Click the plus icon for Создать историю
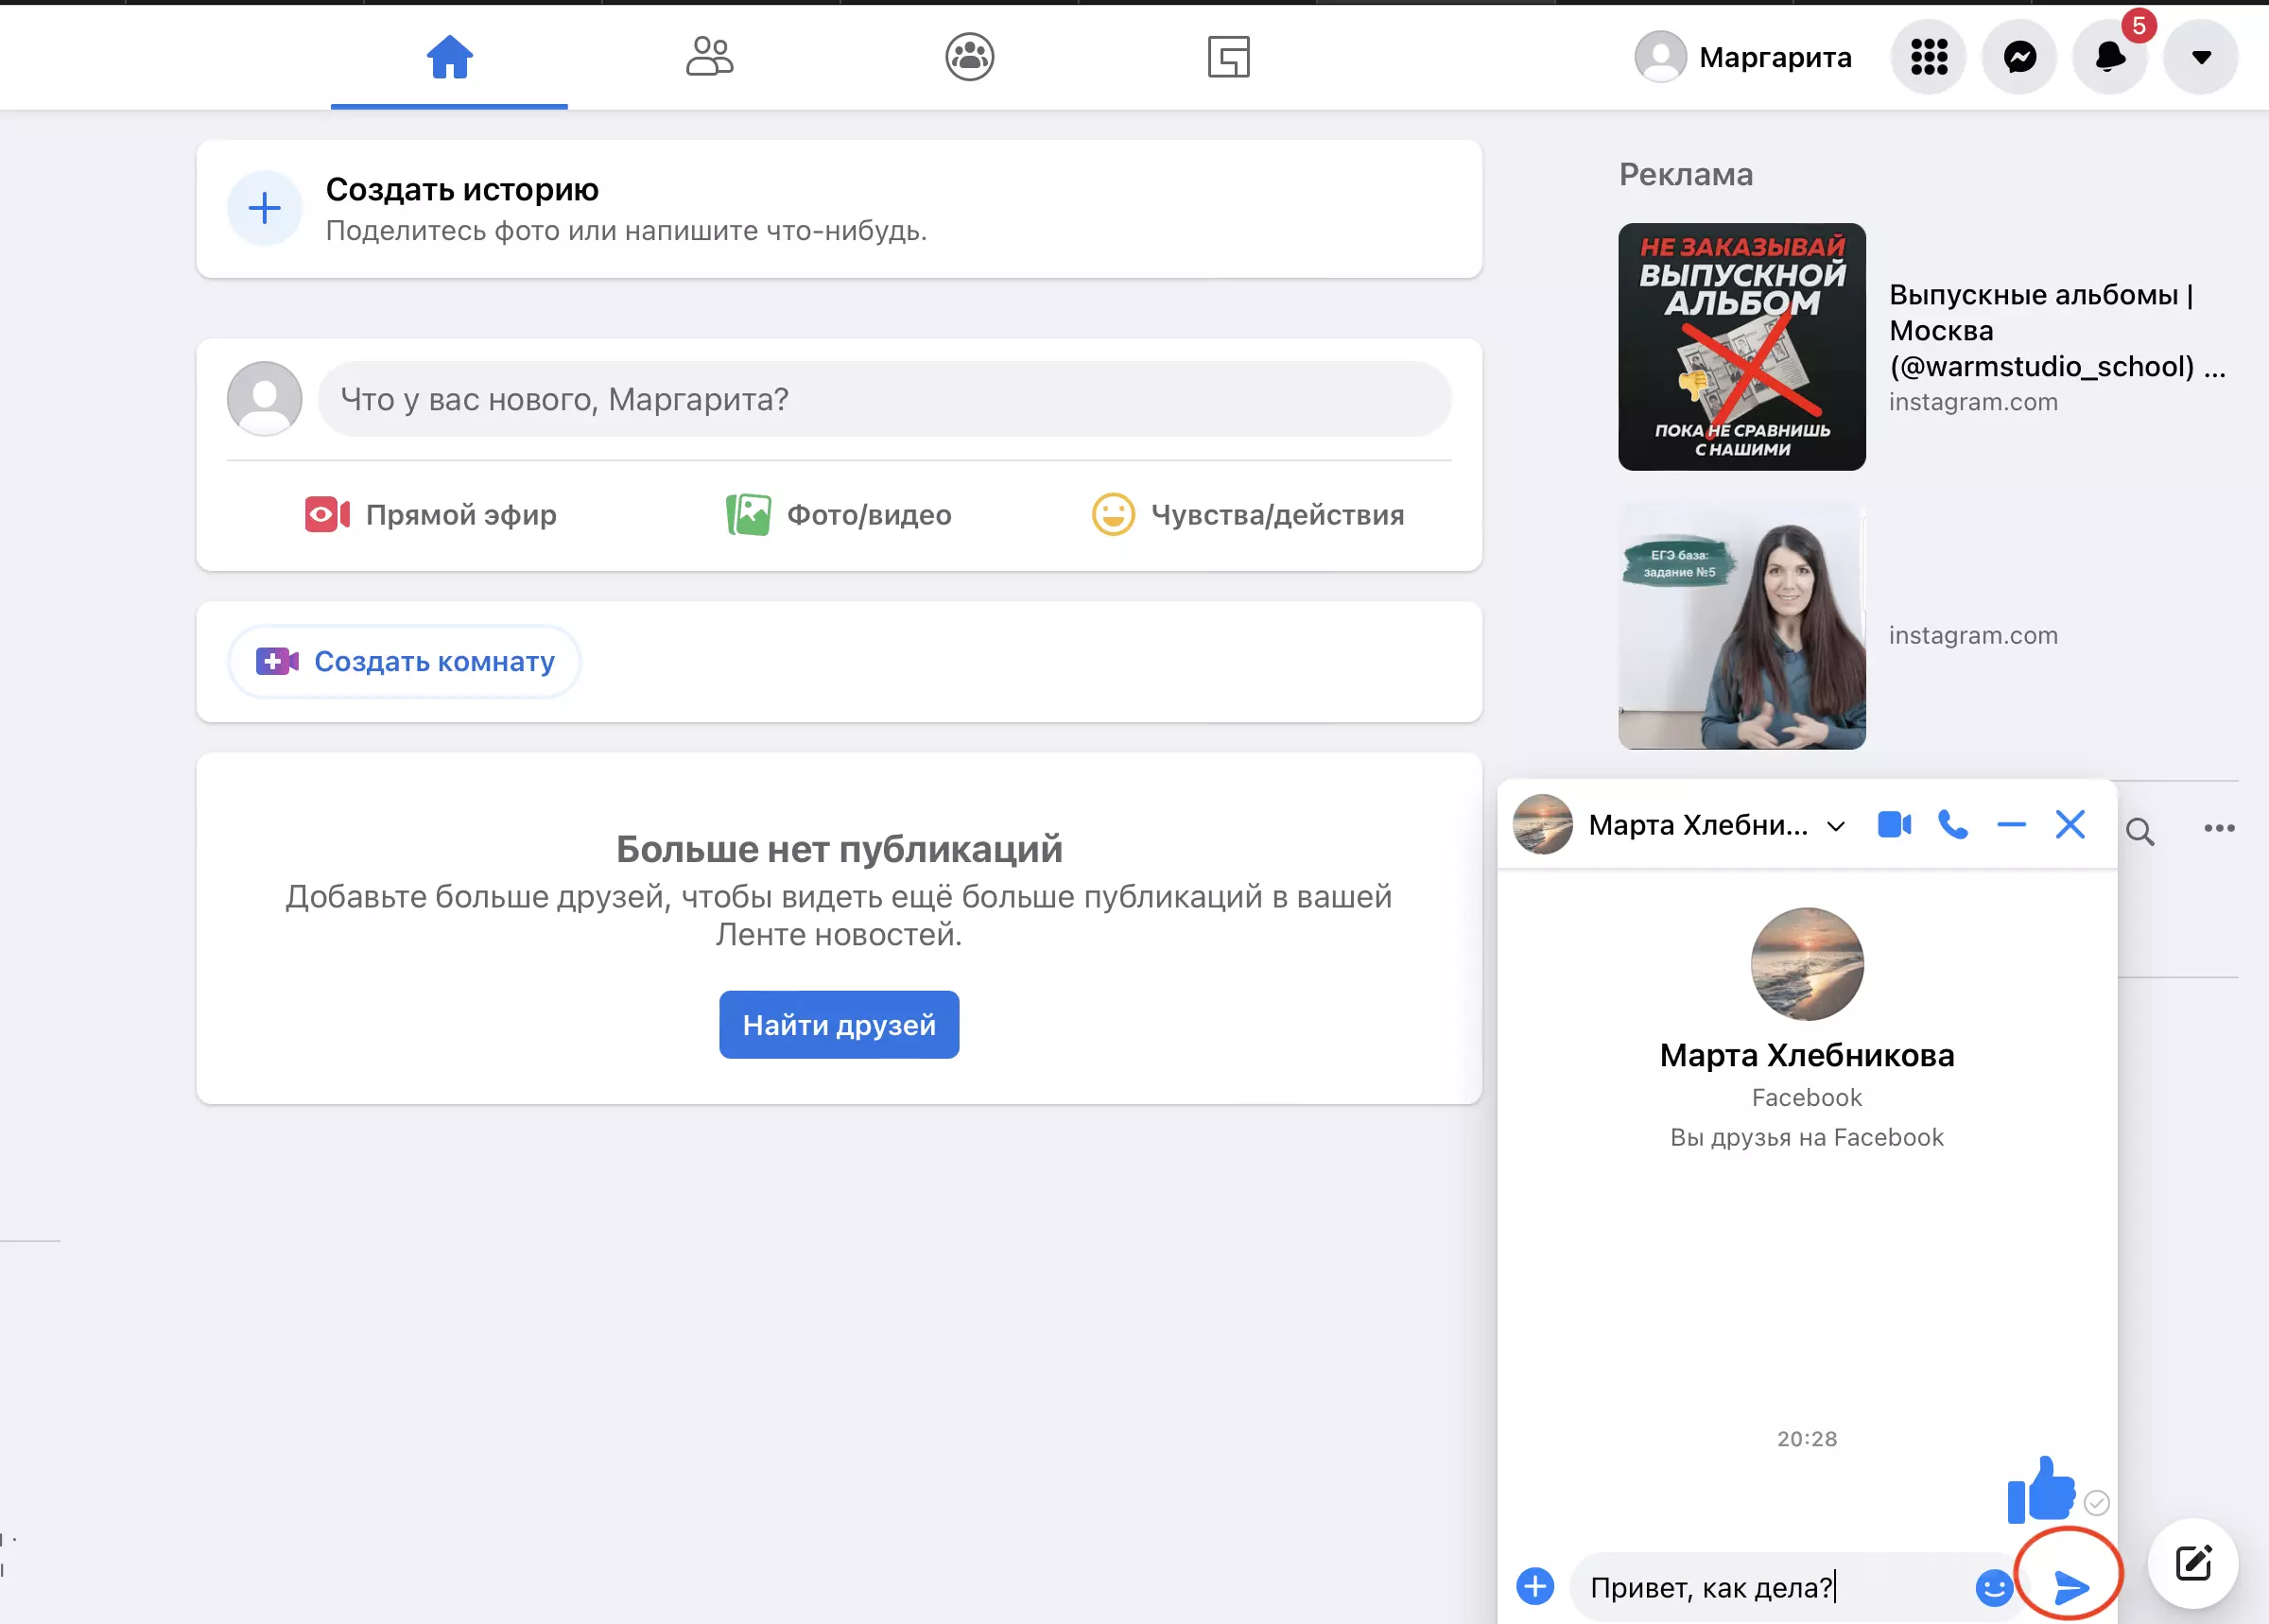 (265, 209)
